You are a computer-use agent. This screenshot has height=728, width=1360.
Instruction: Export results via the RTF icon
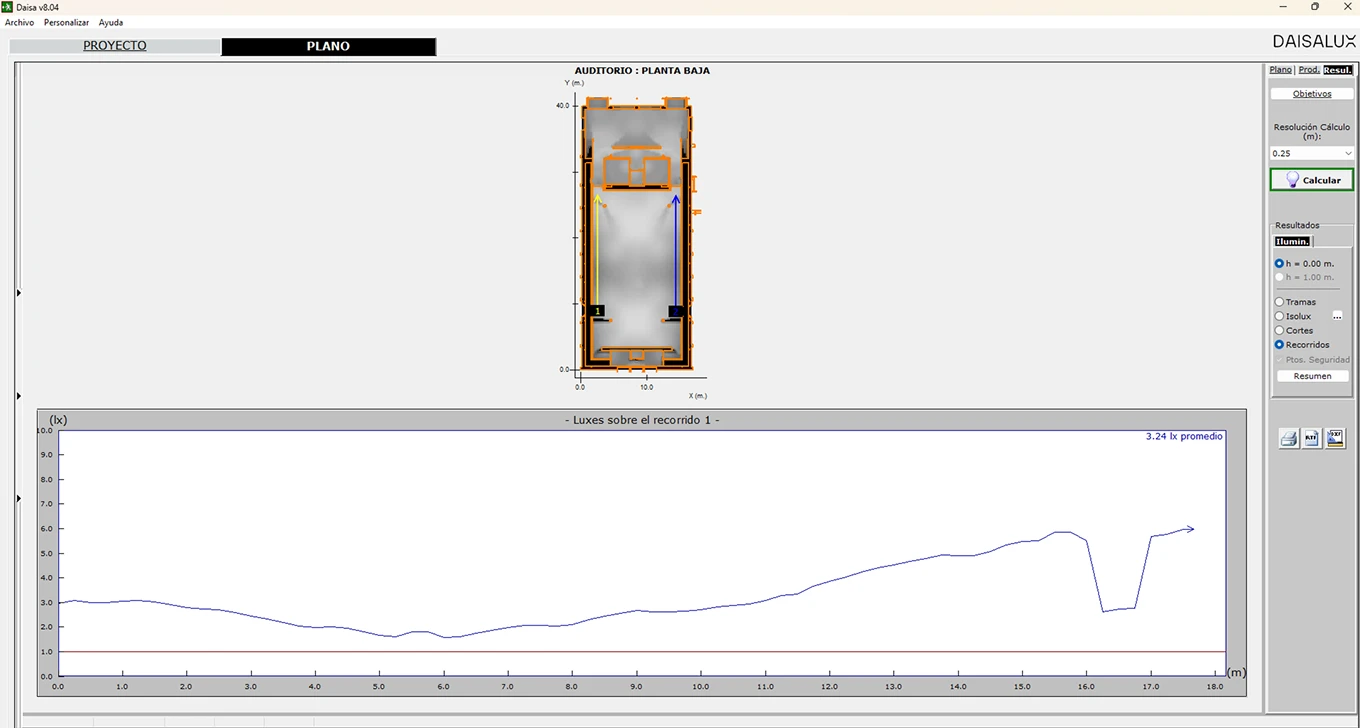(x=1312, y=438)
